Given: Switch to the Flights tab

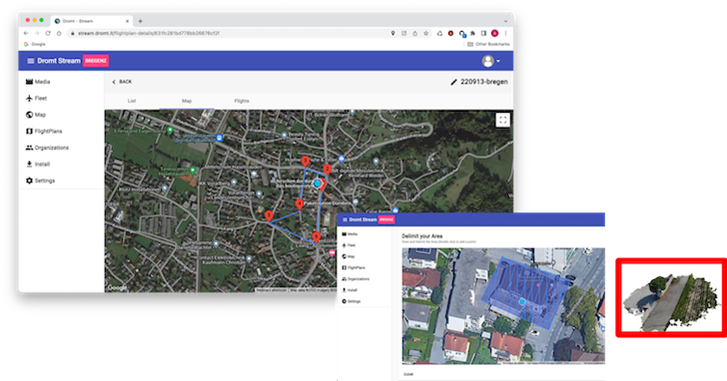Looking at the screenshot, I should [x=242, y=101].
